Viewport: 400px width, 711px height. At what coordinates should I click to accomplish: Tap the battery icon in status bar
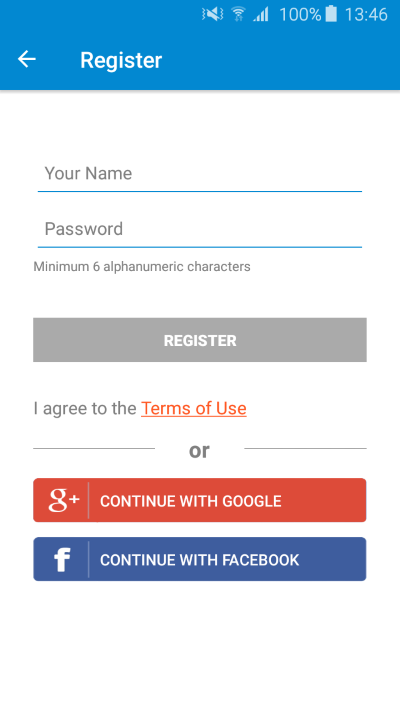[x=332, y=14]
